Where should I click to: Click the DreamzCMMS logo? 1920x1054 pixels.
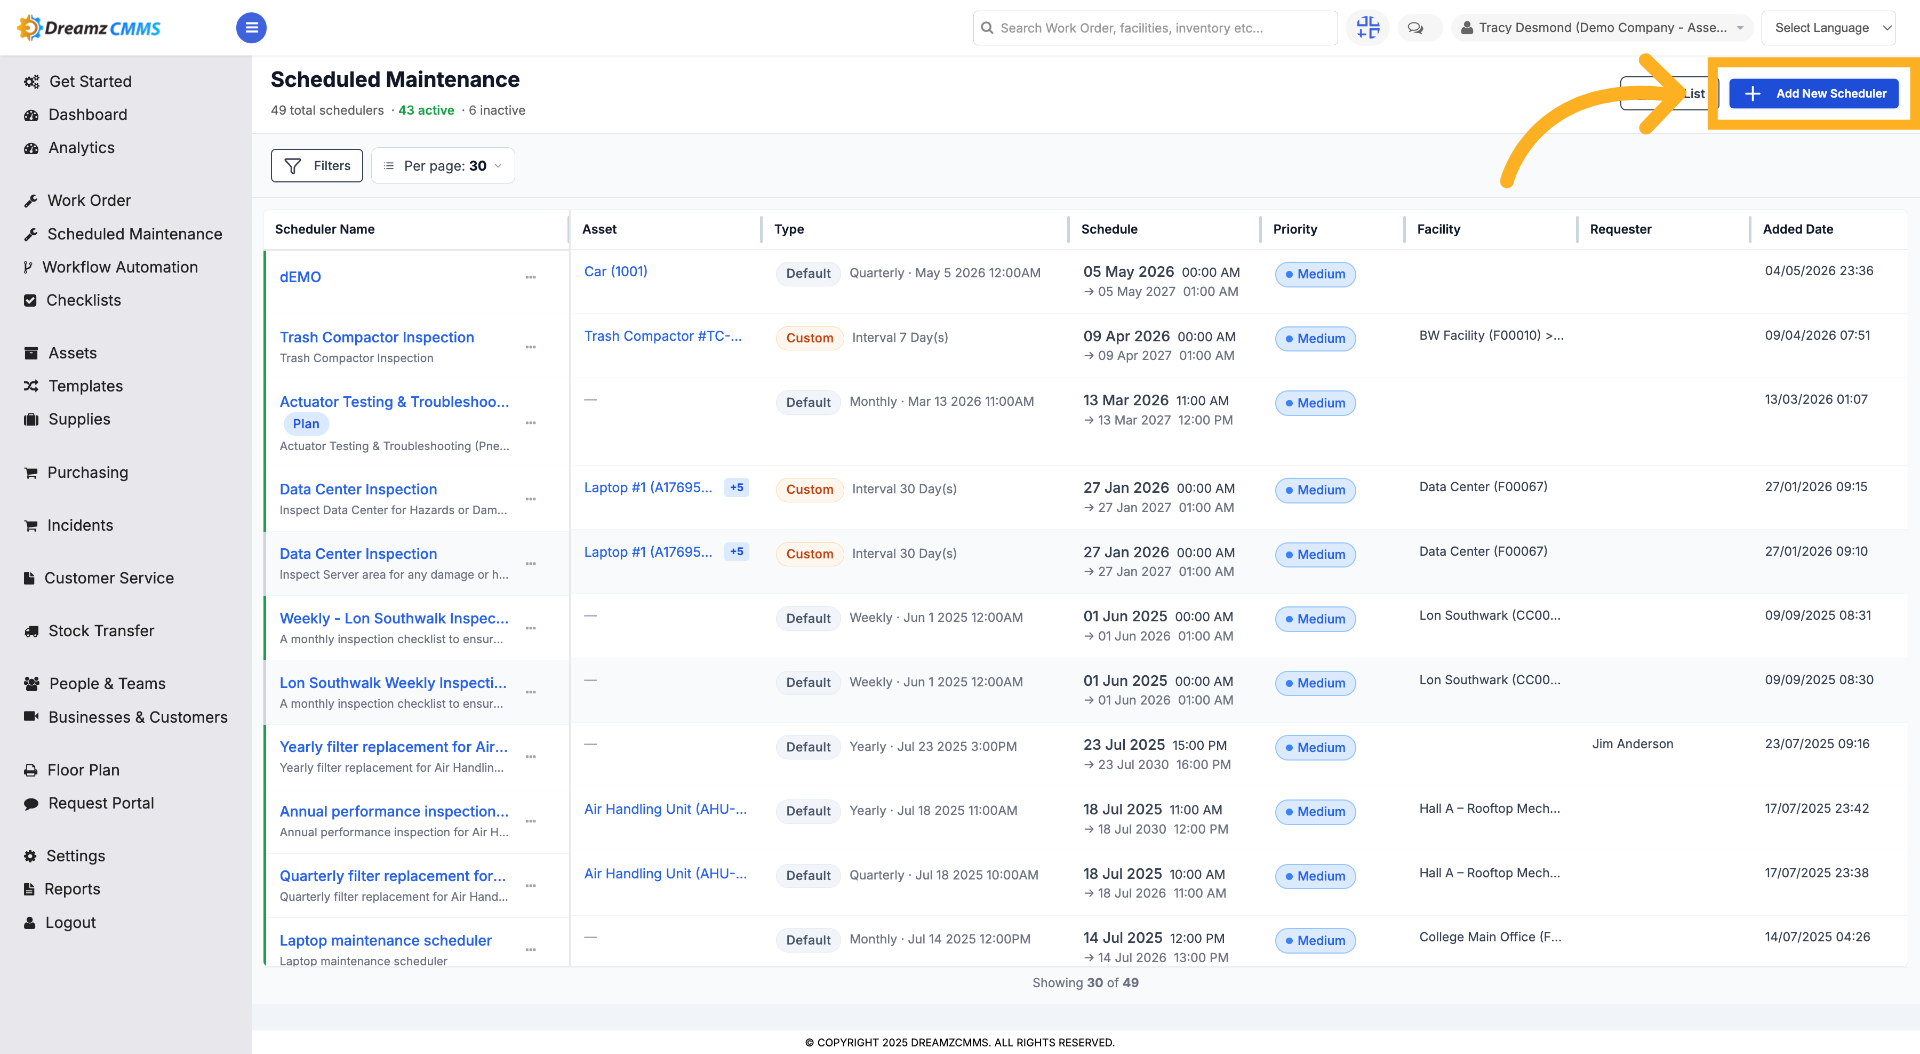pyautogui.click(x=90, y=28)
